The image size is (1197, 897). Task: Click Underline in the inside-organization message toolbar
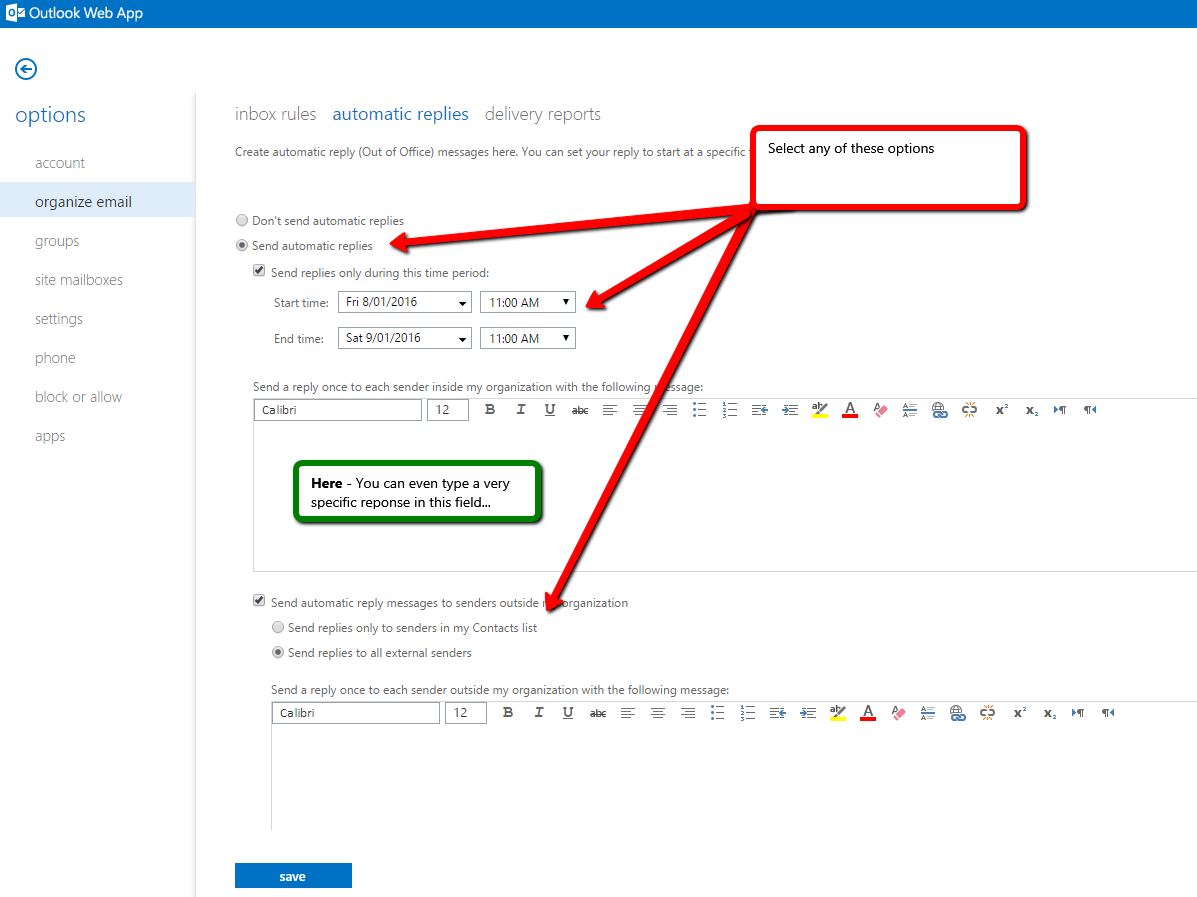click(550, 410)
